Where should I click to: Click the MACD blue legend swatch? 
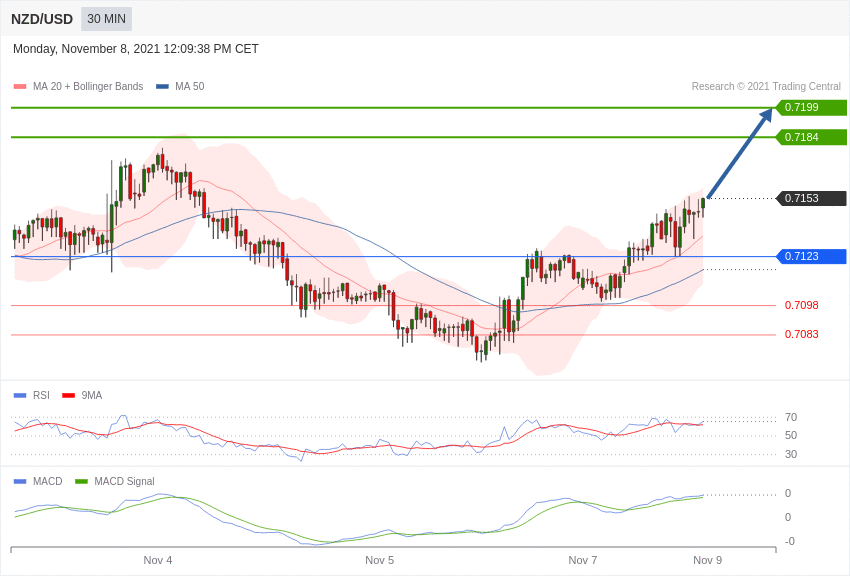(x=20, y=481)
